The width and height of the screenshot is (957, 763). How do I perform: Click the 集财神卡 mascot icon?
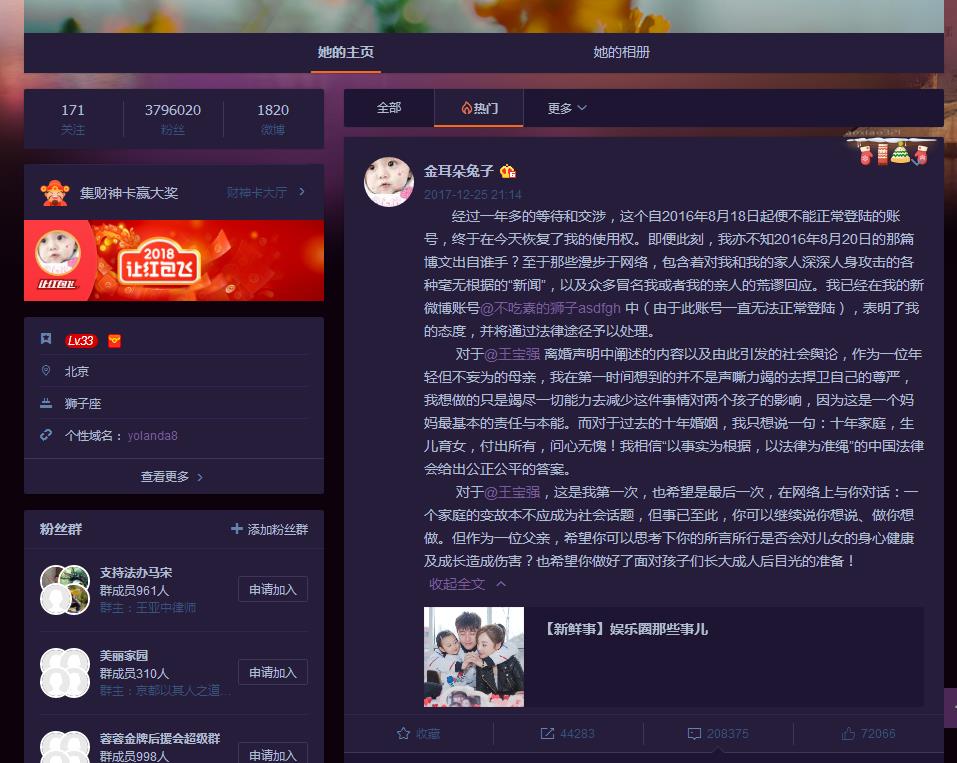tap(55, 192)
